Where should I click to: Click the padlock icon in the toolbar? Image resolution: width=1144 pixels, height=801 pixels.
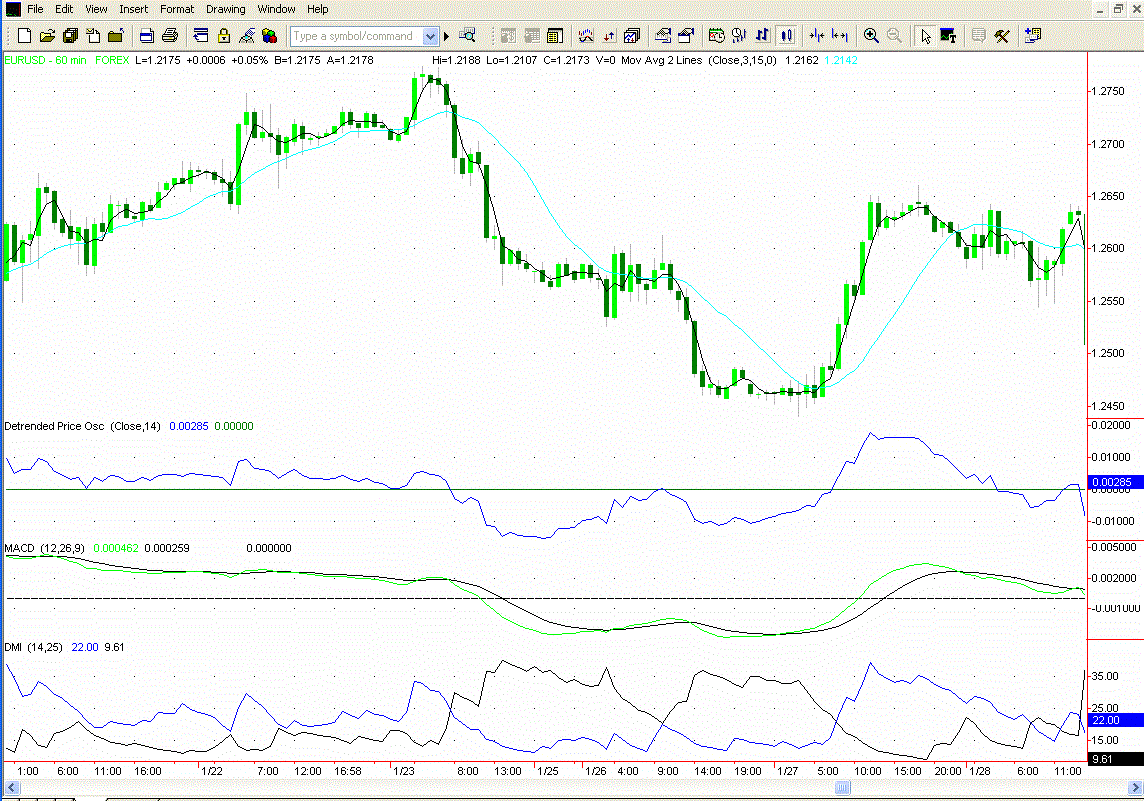click(x=224, y=35)
